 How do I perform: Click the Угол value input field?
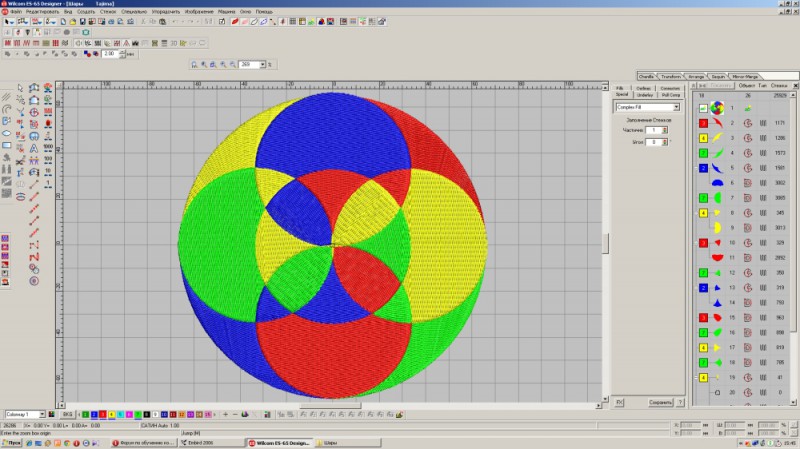click(654, 142)
